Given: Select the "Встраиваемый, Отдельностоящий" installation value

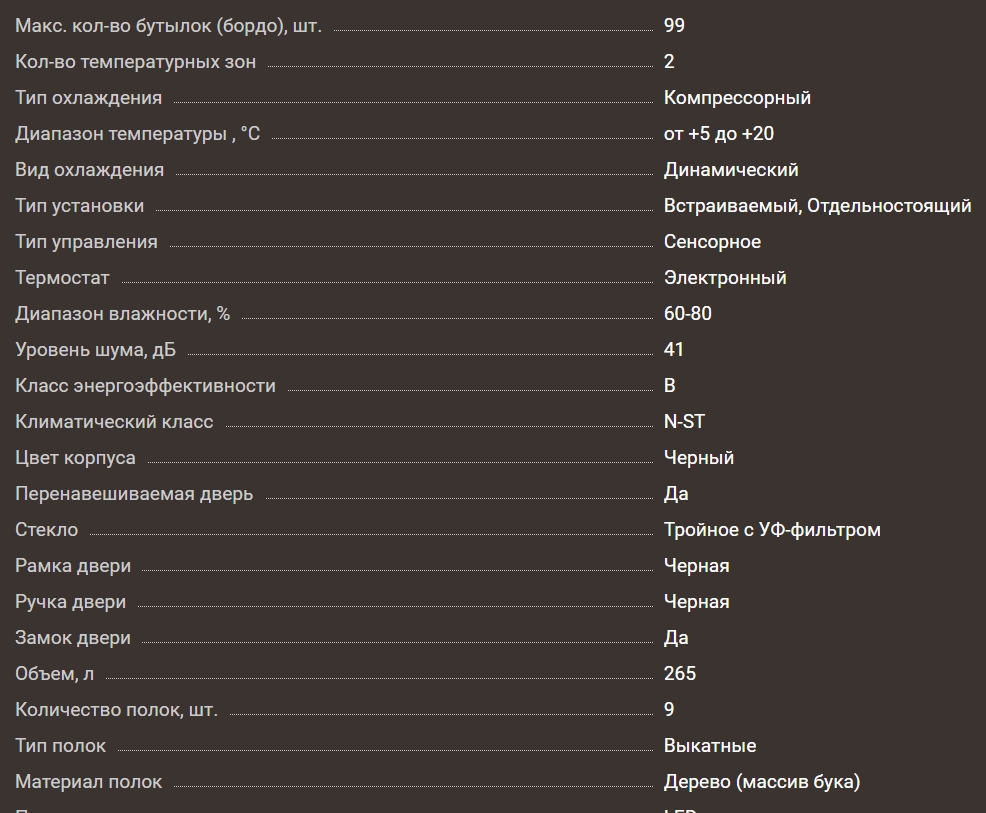Looking at the screenshot, I should point(817,206).
